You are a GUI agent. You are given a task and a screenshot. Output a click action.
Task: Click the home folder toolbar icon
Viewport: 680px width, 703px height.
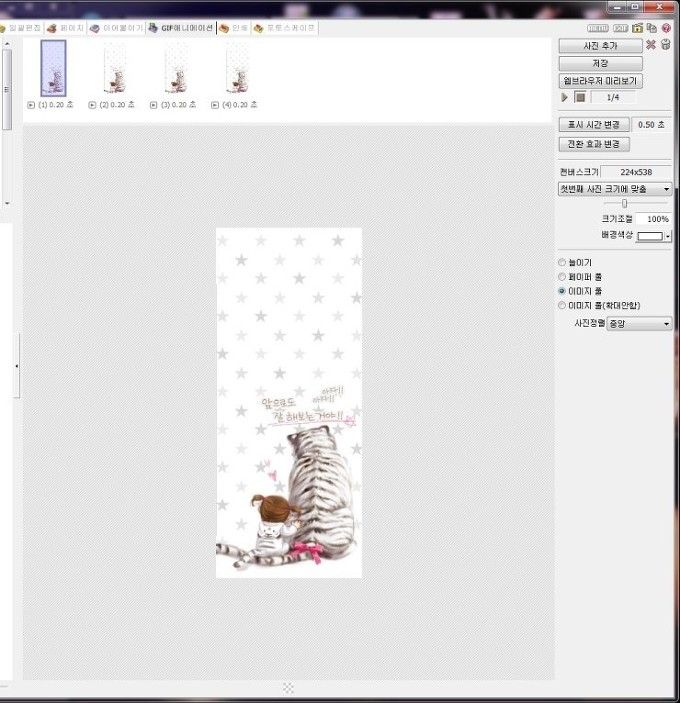(x=637, y=28)
